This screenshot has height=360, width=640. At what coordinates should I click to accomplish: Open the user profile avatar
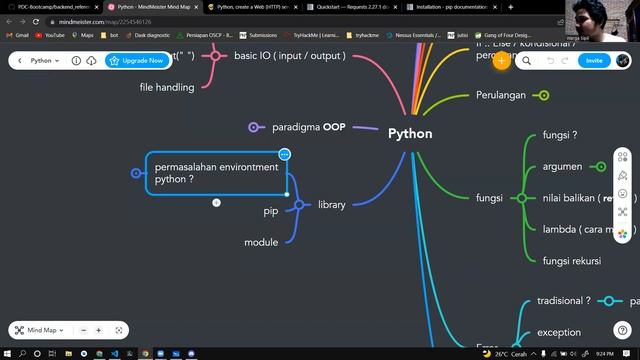point(622,60)
